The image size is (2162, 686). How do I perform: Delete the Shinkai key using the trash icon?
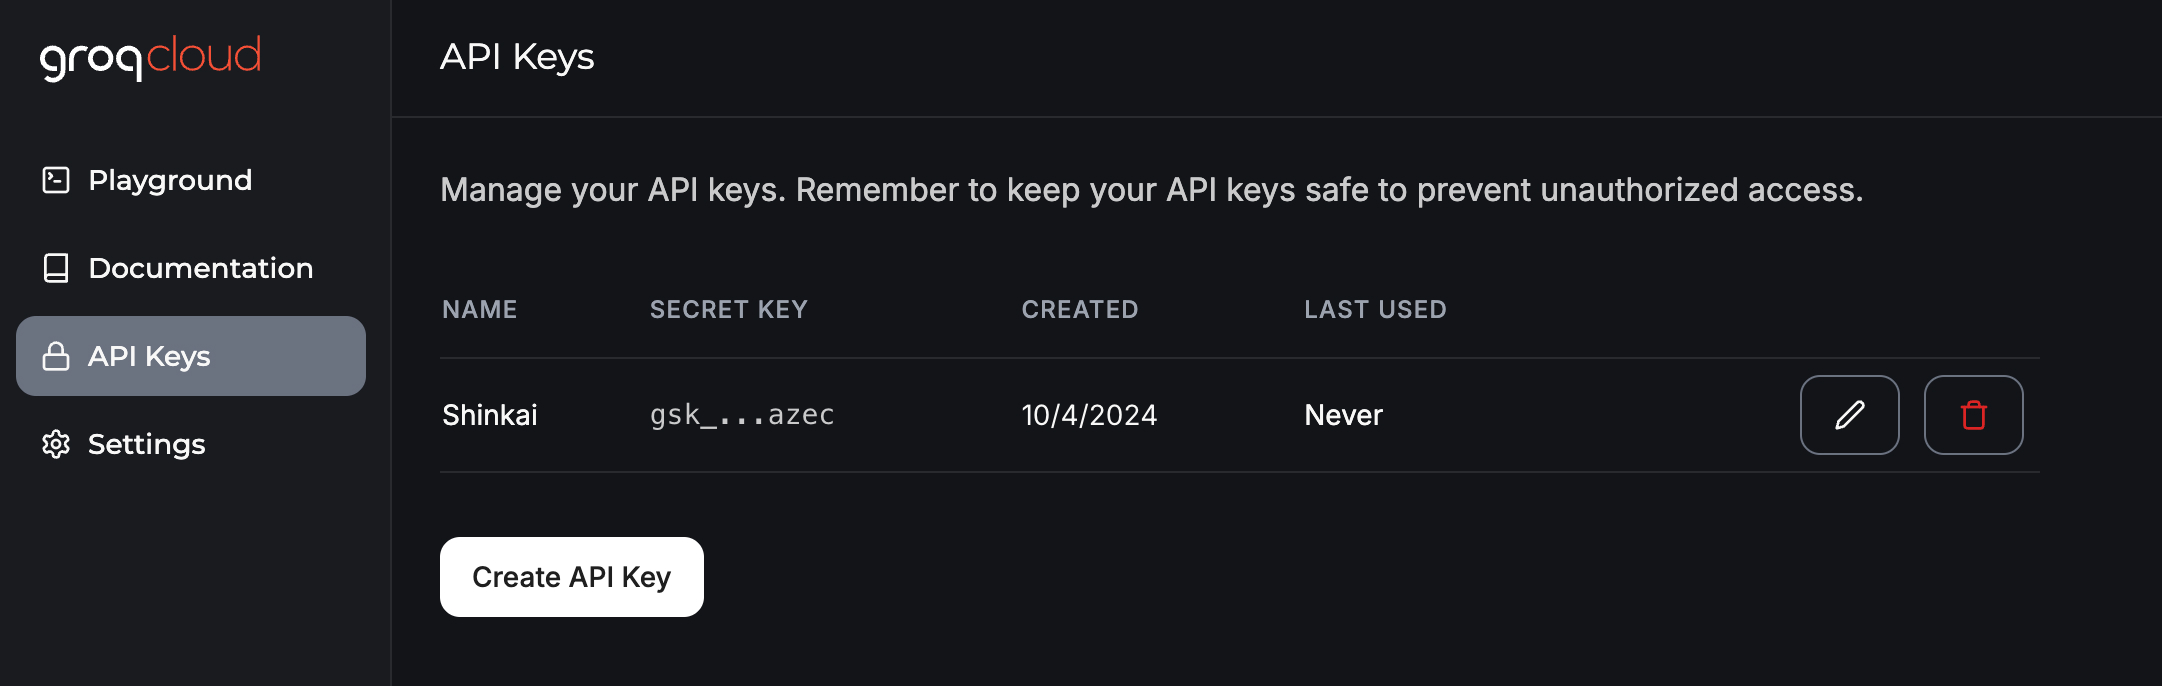click(1973, 414)
